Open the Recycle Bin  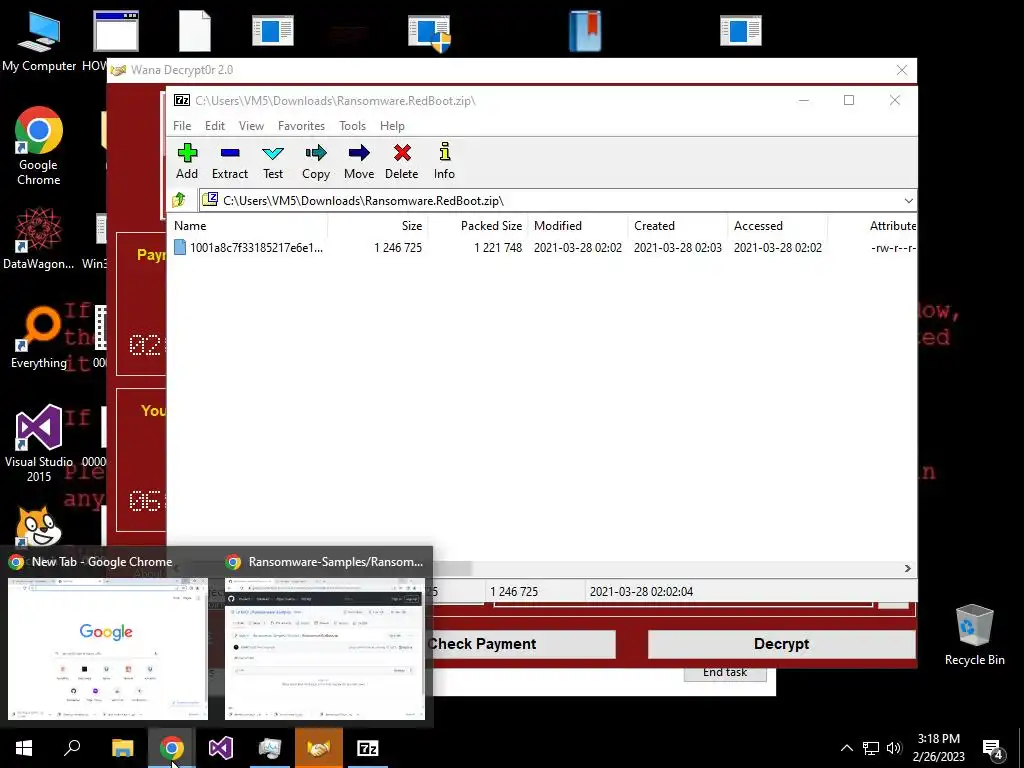tap(974, 635)
